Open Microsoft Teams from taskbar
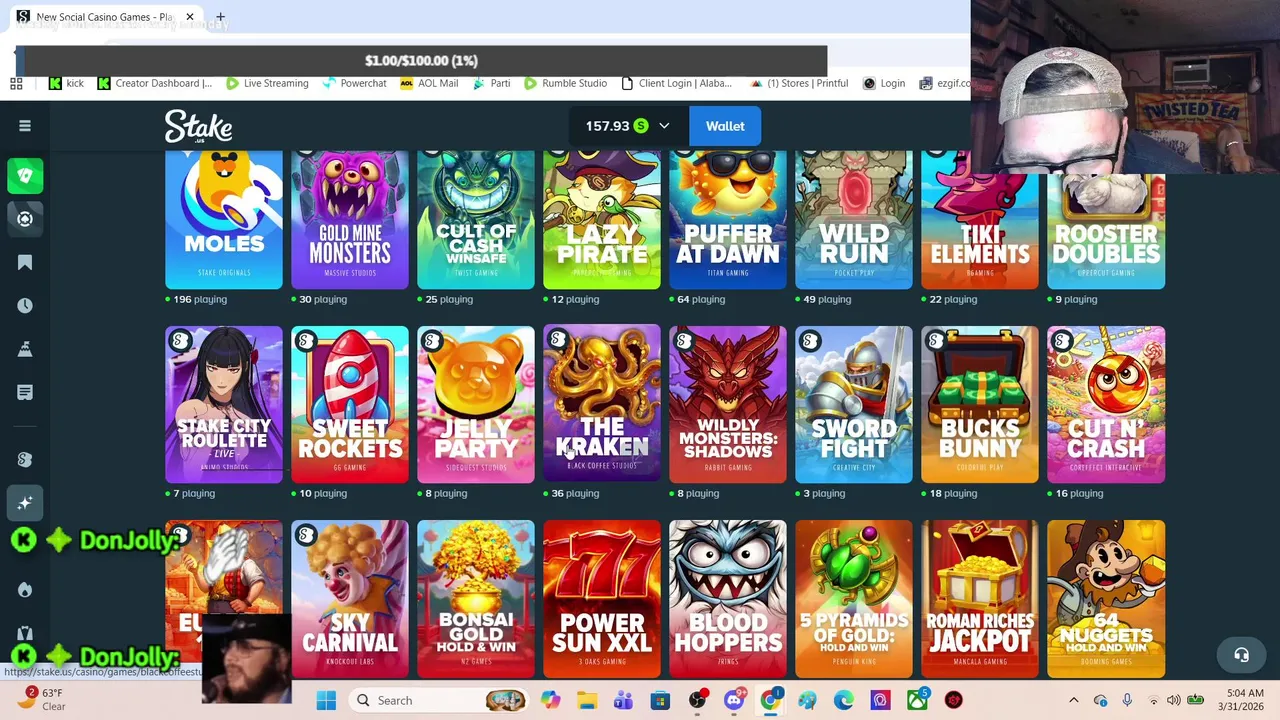1280x720 pixels. 623,701
